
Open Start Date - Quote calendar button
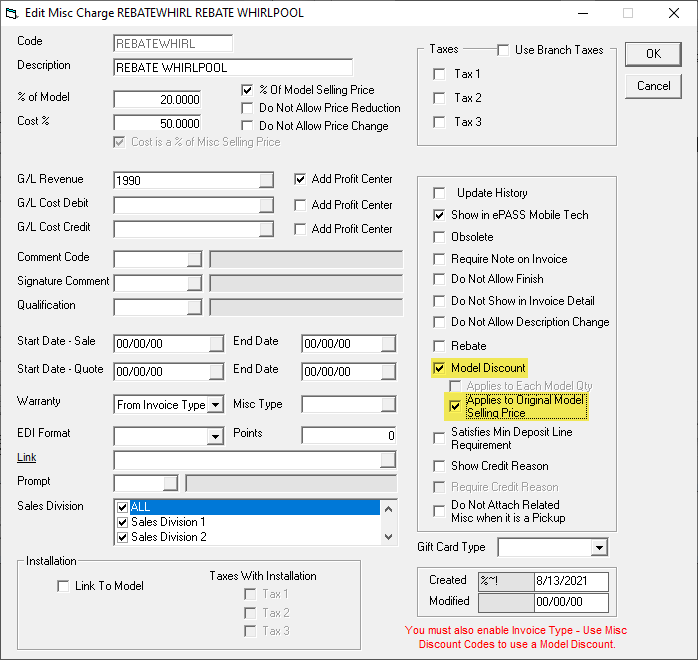click(x=216, y=372)
